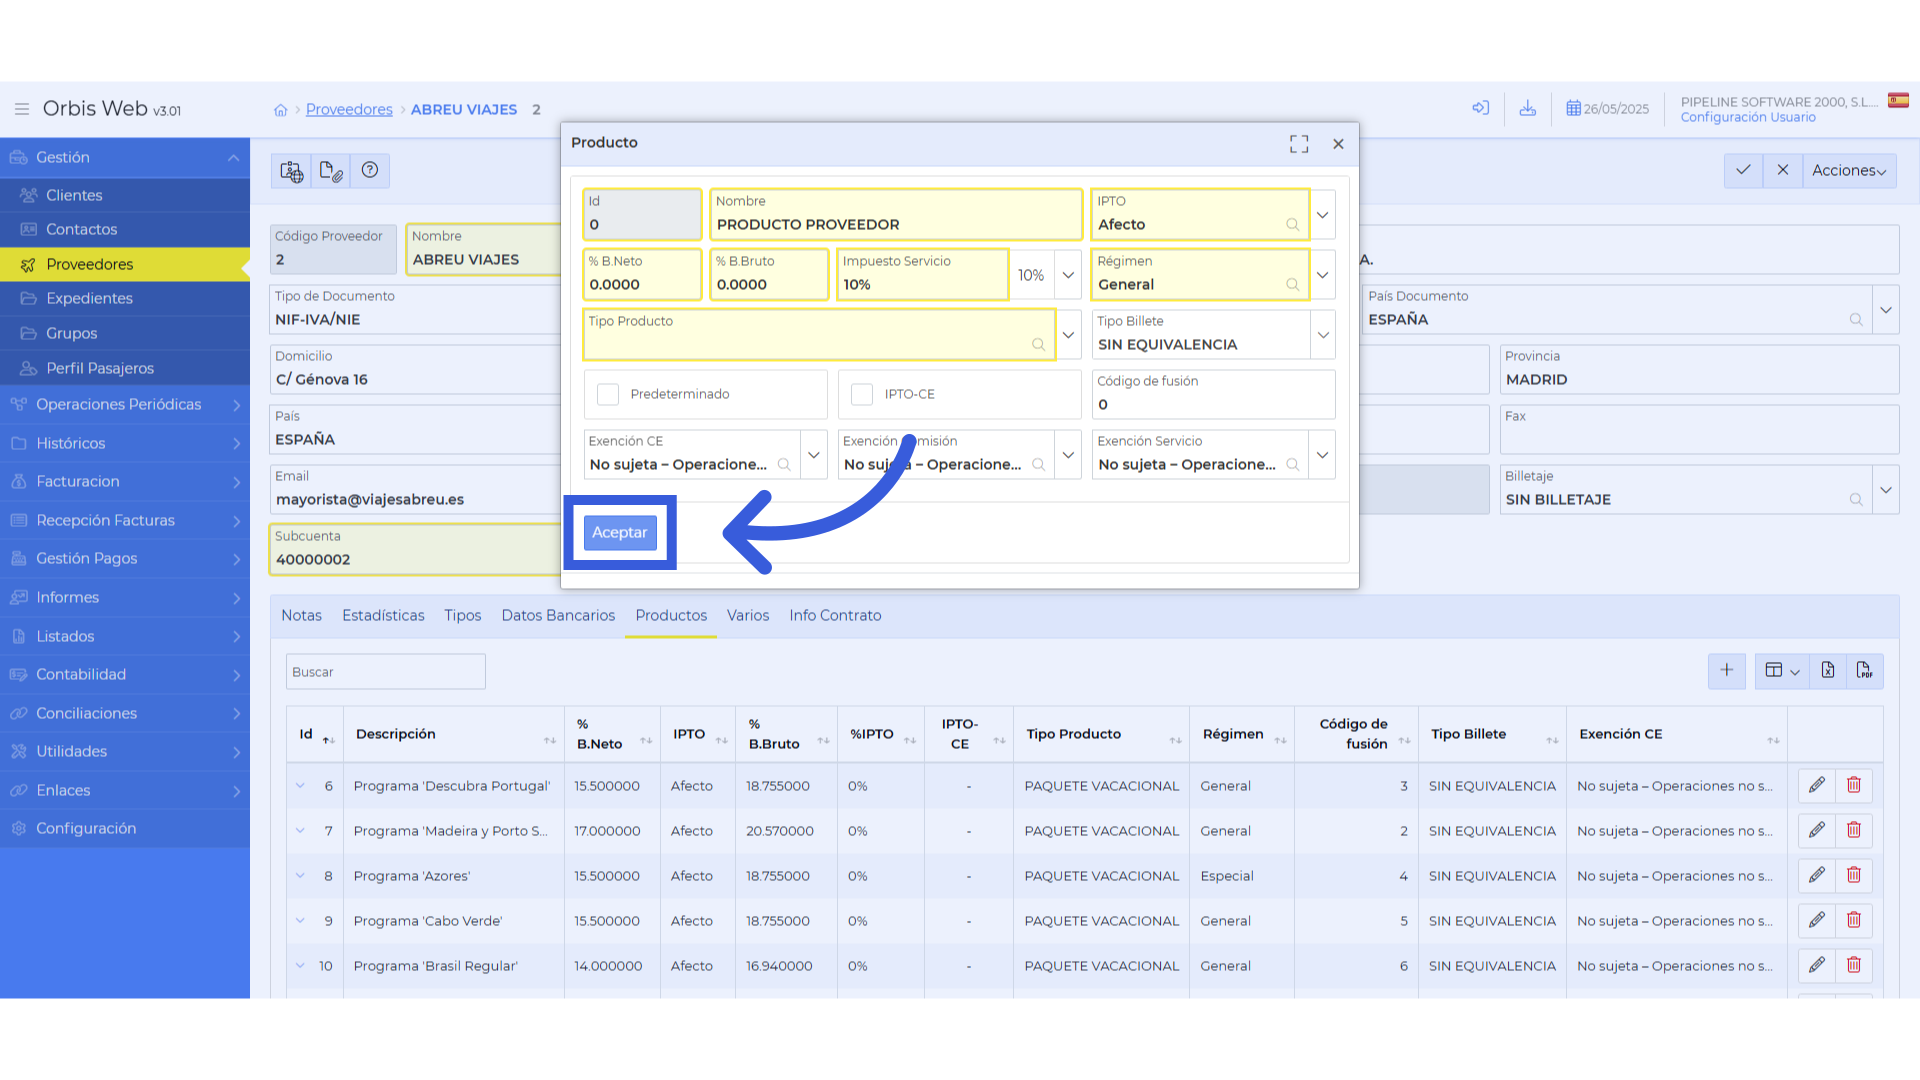Search icon in the IPTO field
The image size is (1920, 1080).
click(1292, 225)
